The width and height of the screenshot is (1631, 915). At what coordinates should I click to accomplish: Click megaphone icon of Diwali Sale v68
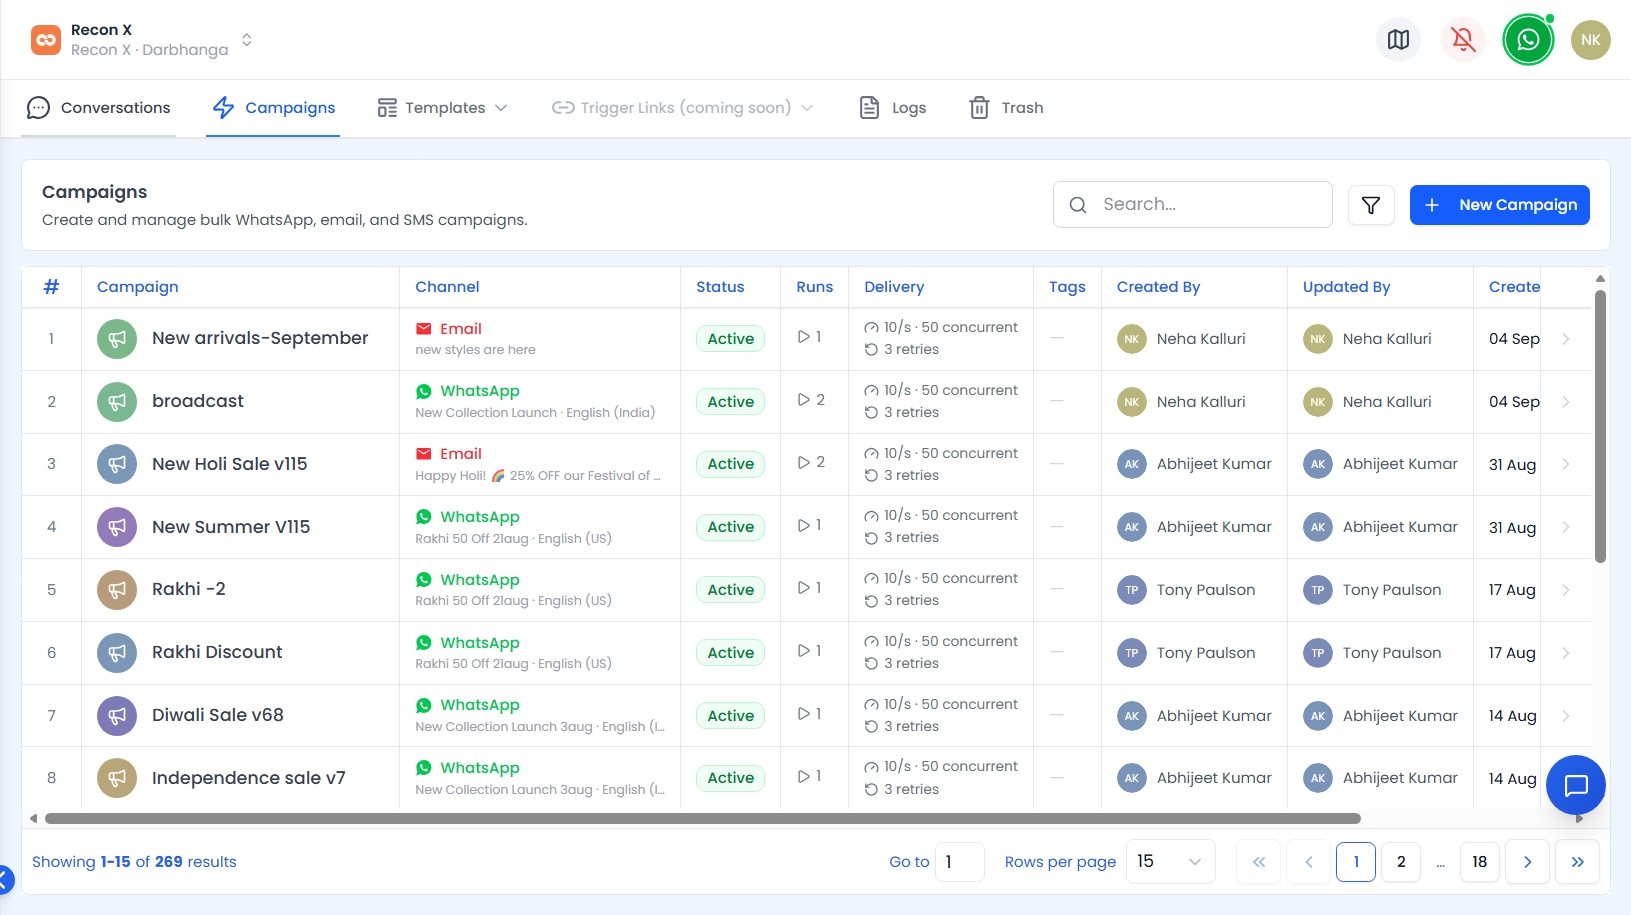(x=117, y=716)
